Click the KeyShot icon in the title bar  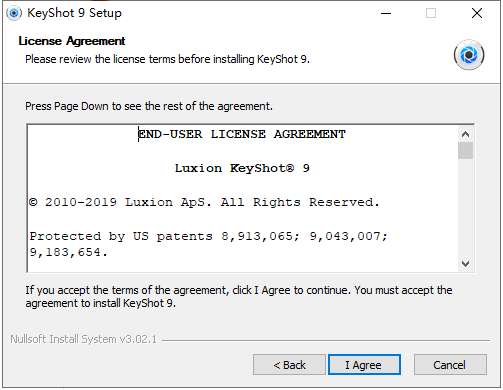tap(14, 13)
